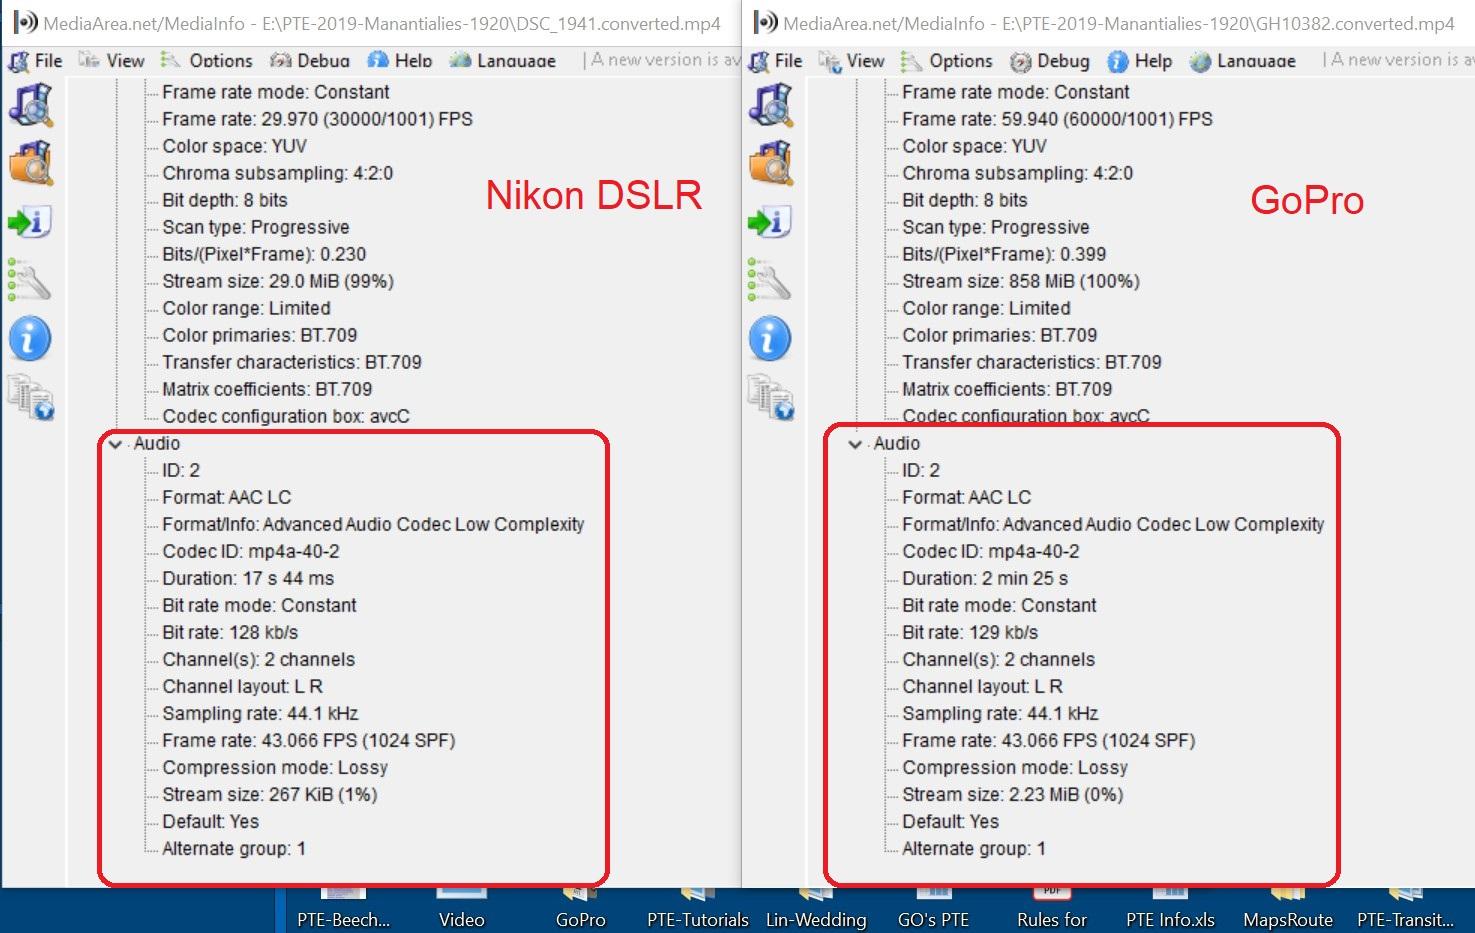
Task: Click bottom website icon in GH10382 window sidebar
Action: 770,397
